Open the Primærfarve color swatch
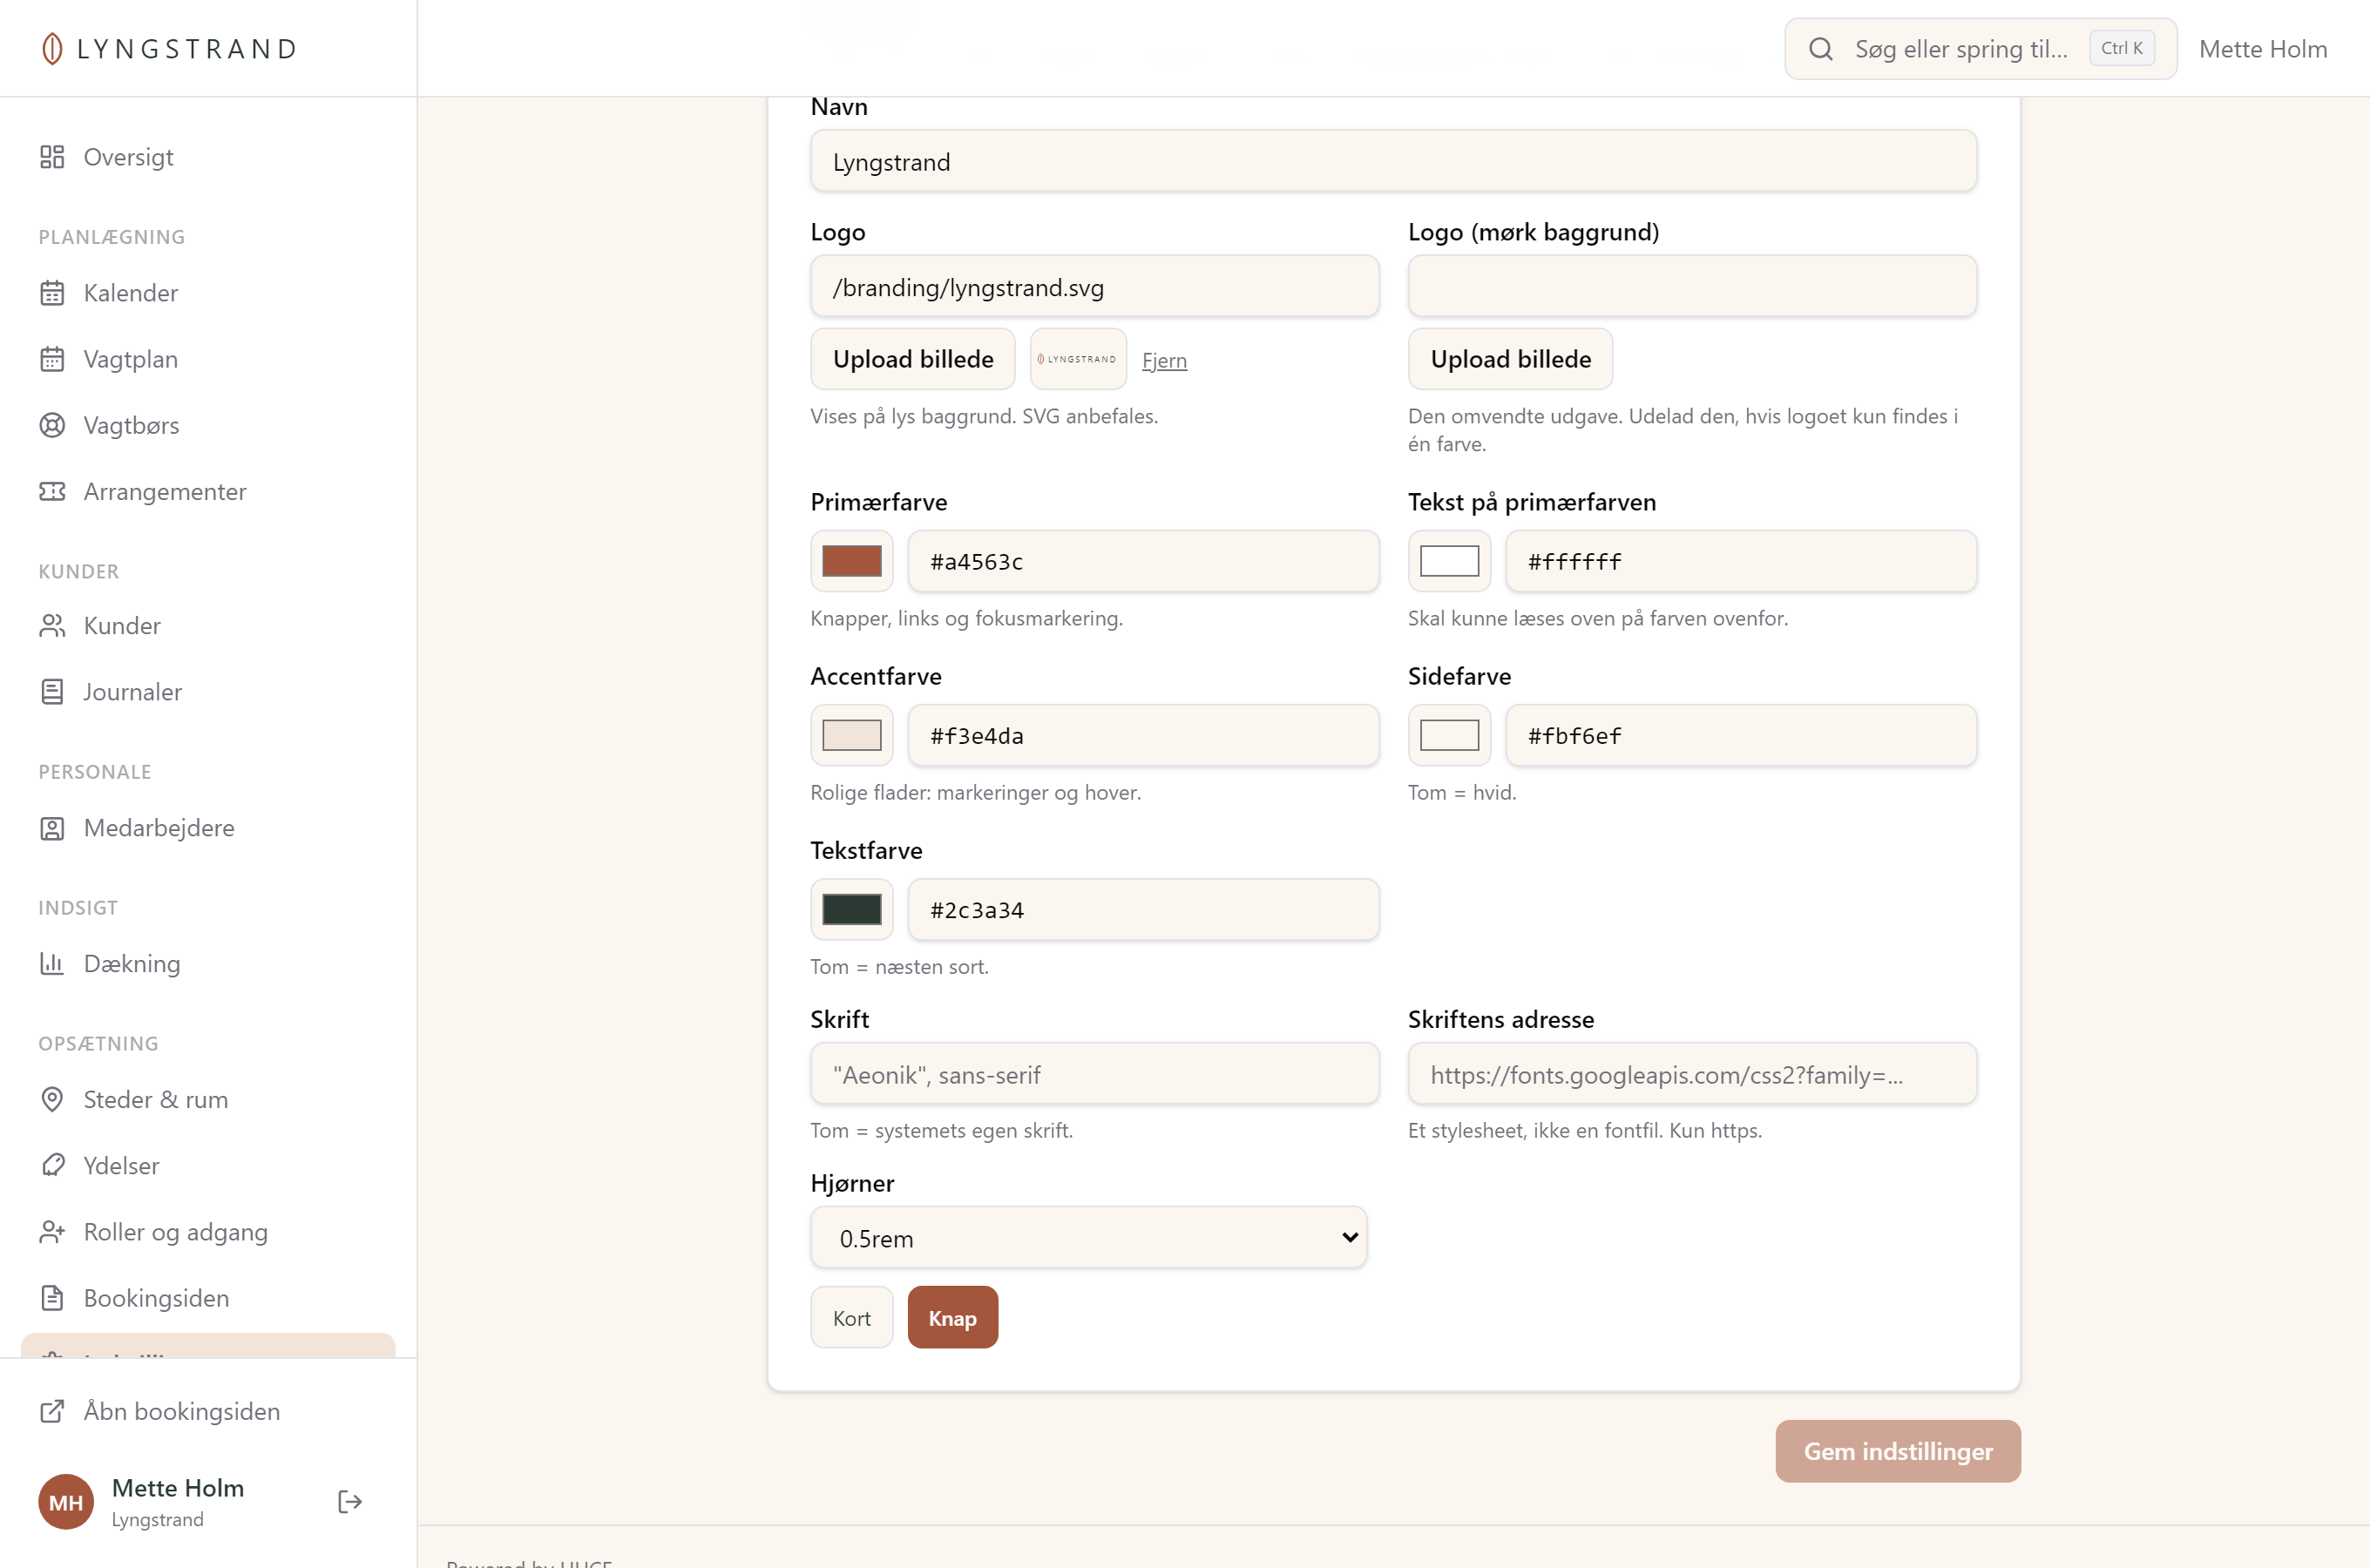The image size is (2370, 1568). 852,561
